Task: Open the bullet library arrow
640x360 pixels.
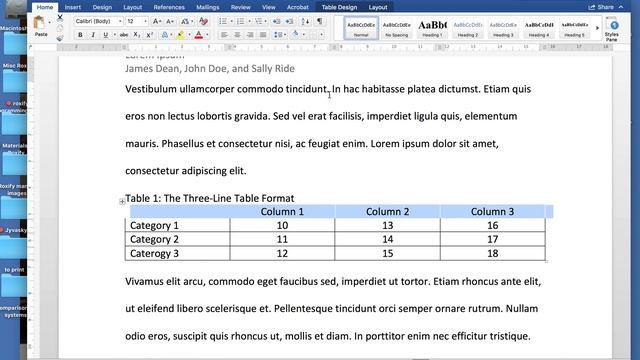Action: 231,21
